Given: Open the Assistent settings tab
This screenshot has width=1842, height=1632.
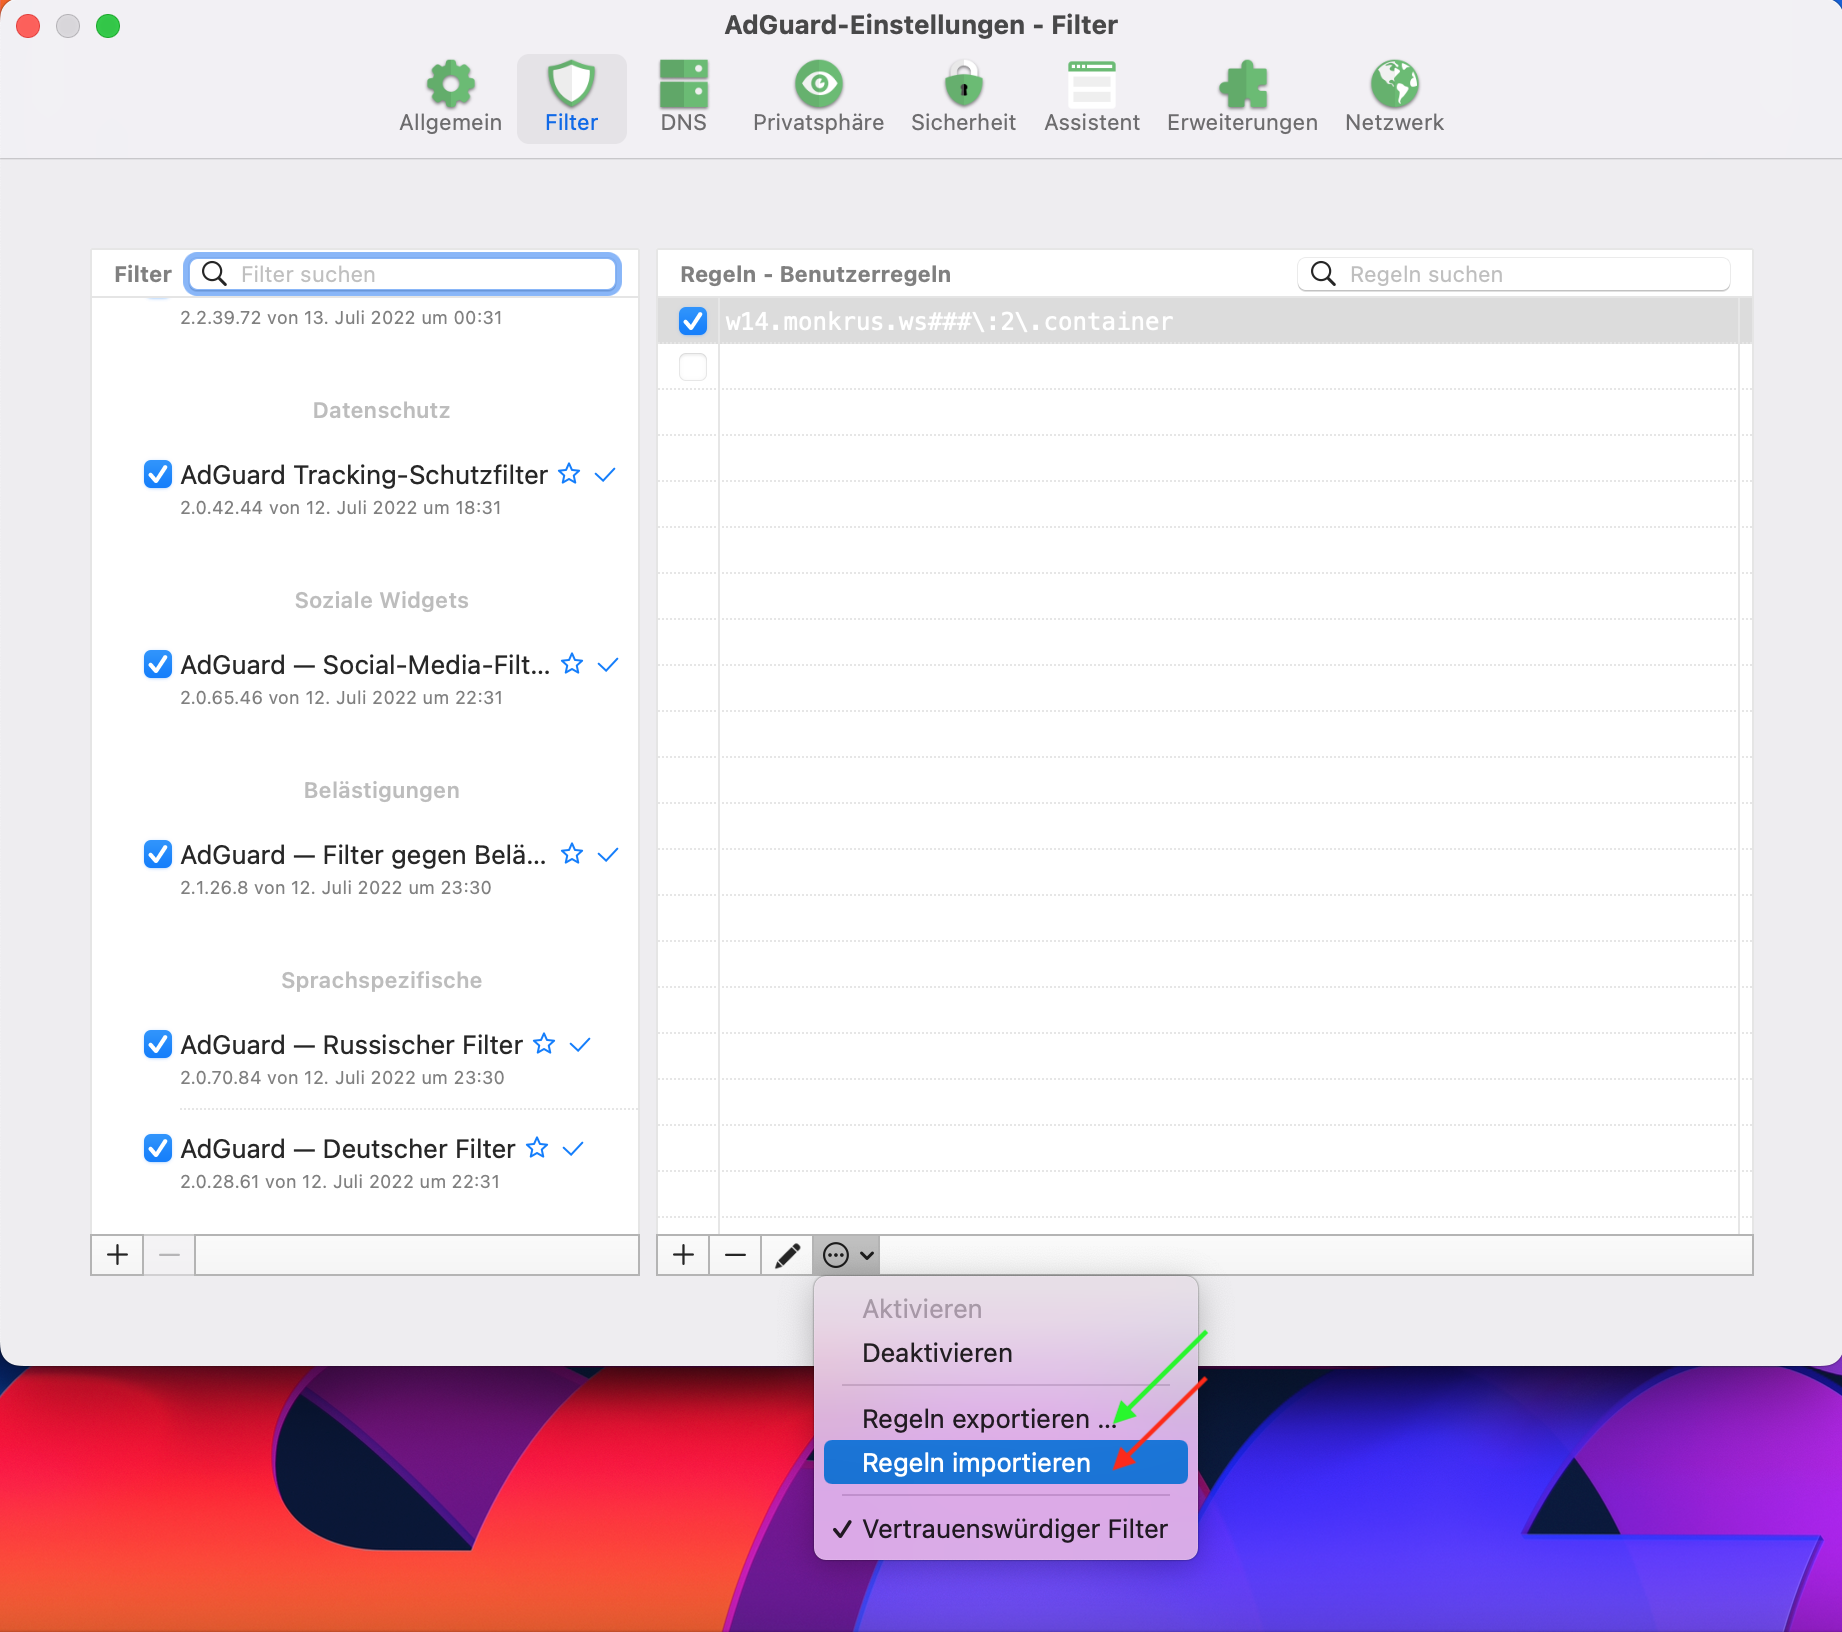Looking at the screenshot, I should (1092, 98).
